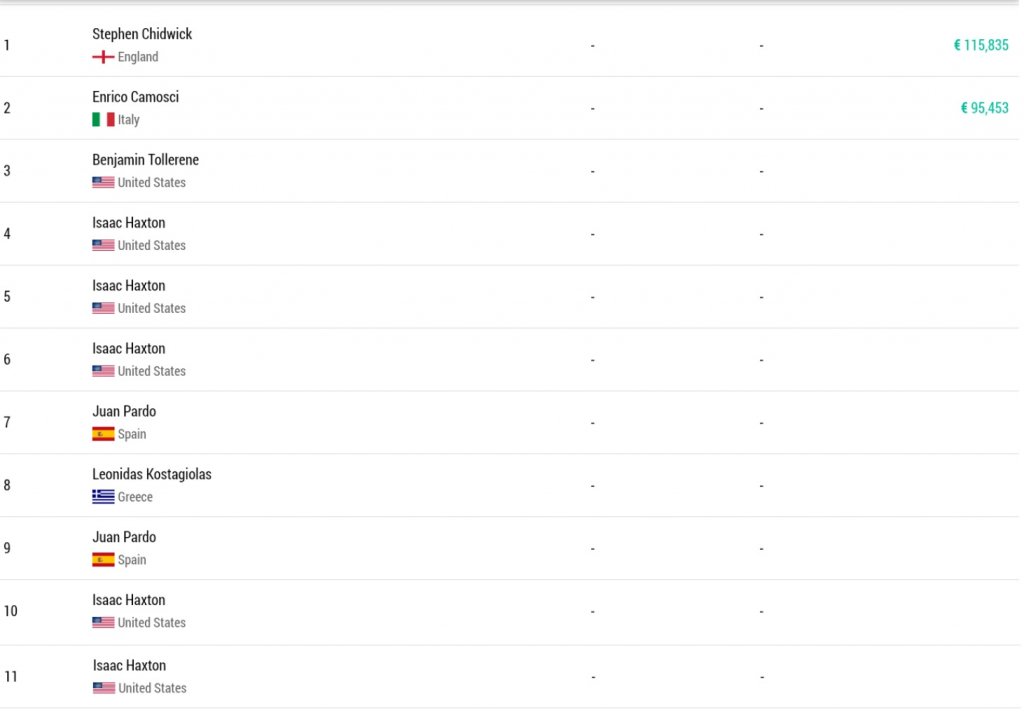Viewport: 1024px width, 717px height.
Task: Click the US flag in row 4
Action: point(103,245)
